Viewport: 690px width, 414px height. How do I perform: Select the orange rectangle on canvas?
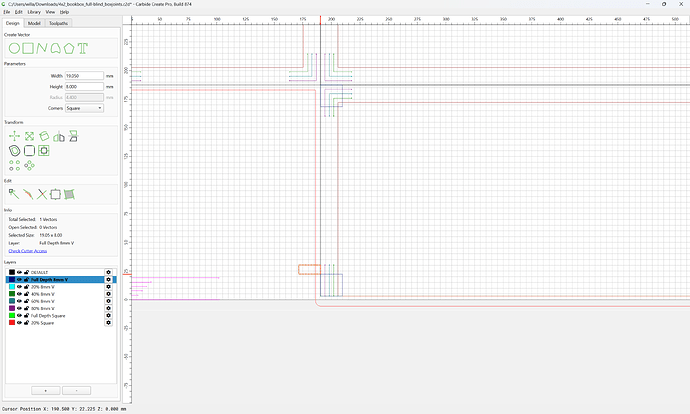(x=309, y=270)
